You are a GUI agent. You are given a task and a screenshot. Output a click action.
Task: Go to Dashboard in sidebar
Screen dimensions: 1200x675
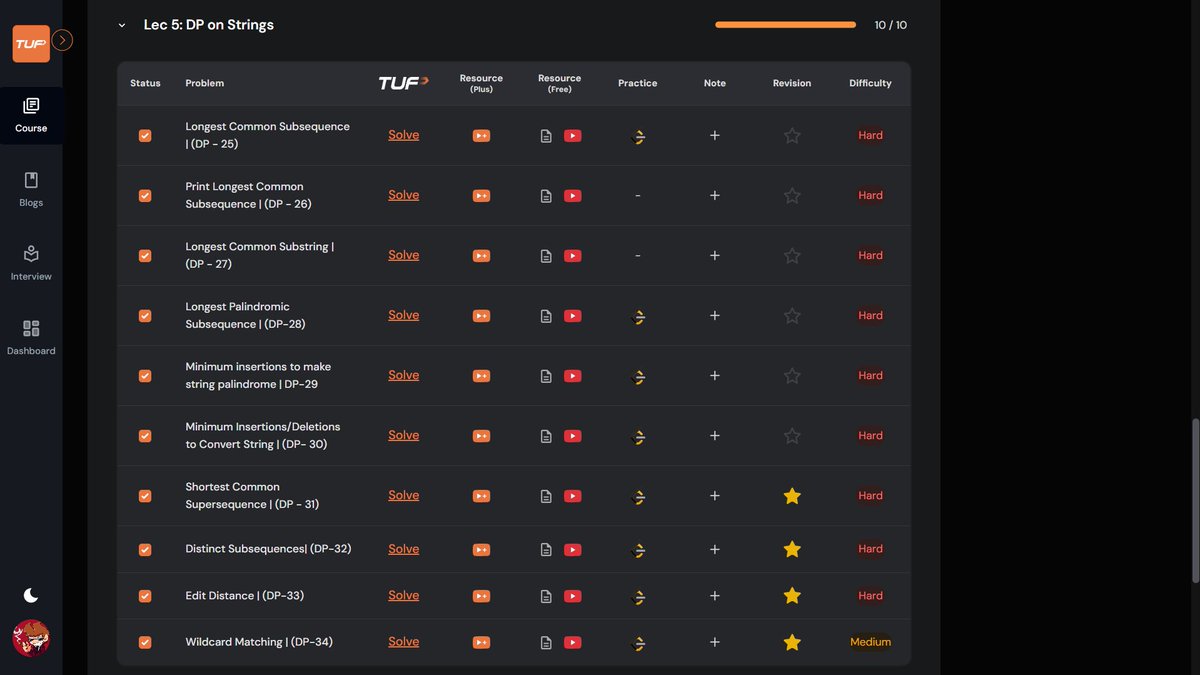pyautogui.click(x=31, y=338)
